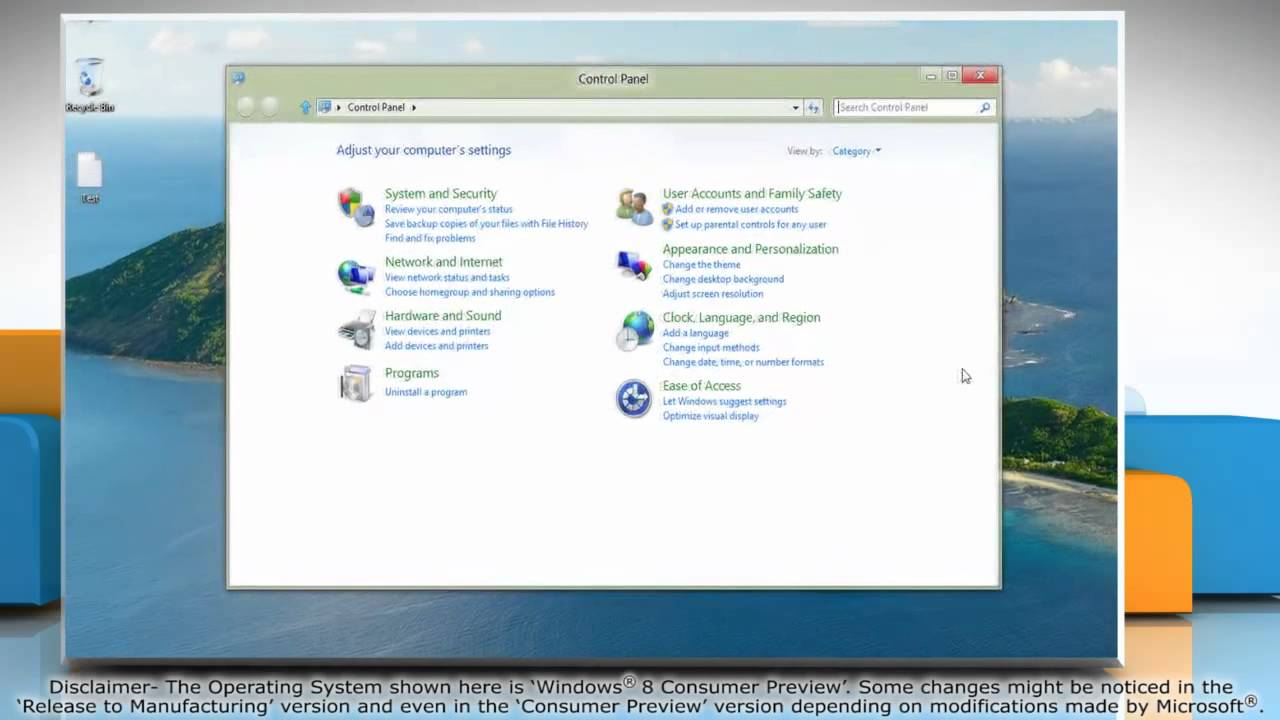Click Find and fix problems
This screenshot has height=720, width=1280.
click(x=430, y=238)
